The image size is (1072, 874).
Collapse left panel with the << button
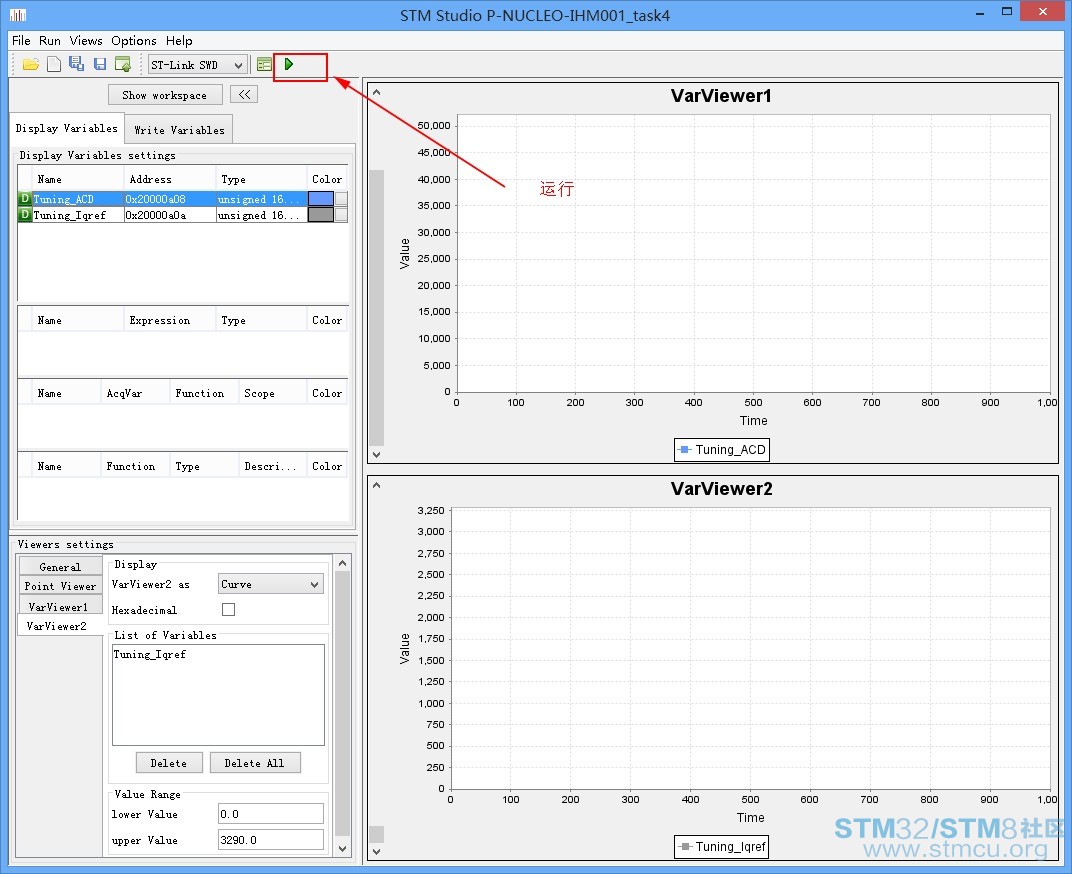coord(244,94)
